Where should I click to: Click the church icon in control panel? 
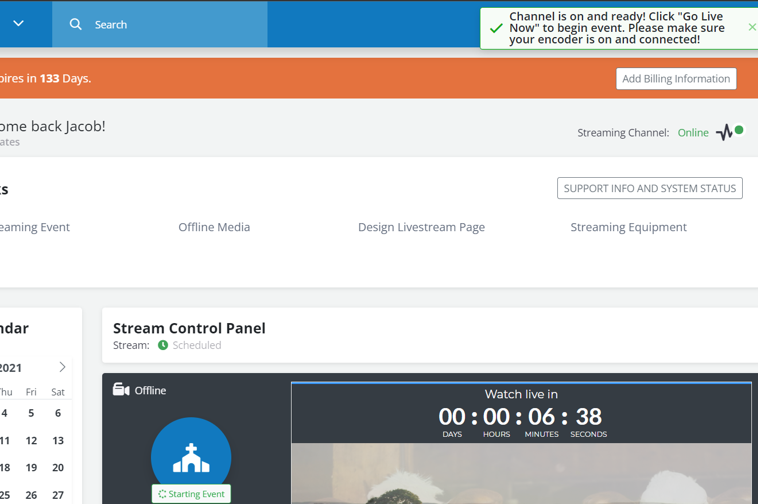point(191,456)
